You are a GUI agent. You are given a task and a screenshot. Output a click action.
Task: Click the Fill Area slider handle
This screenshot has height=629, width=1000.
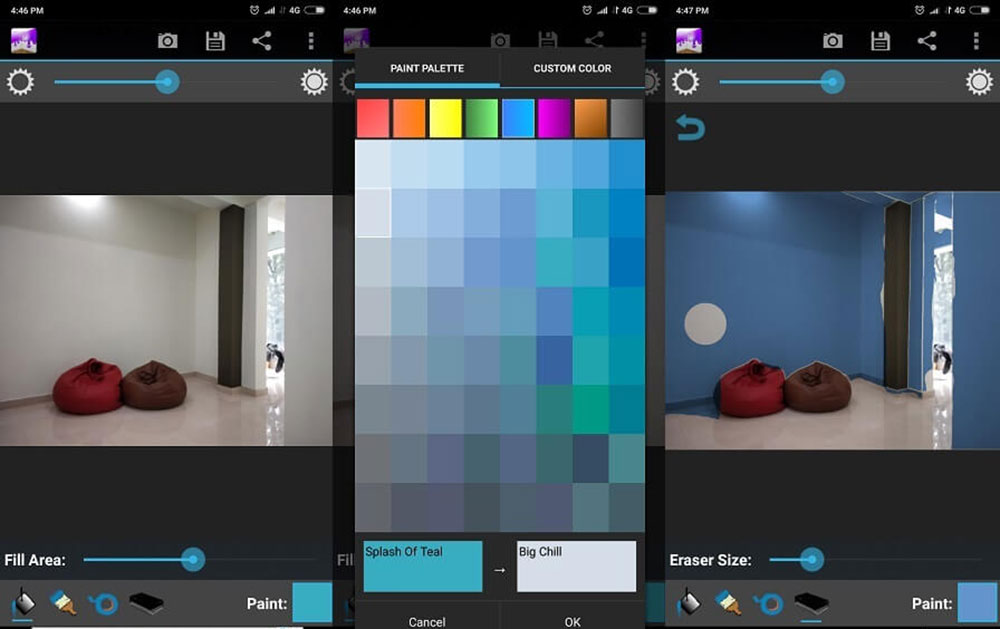193,559
